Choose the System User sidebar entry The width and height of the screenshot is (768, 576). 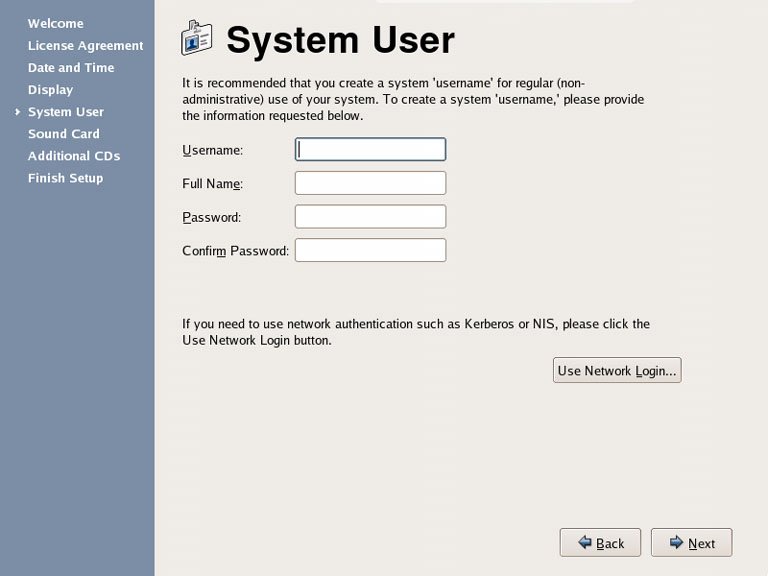[x=65, y=112]
